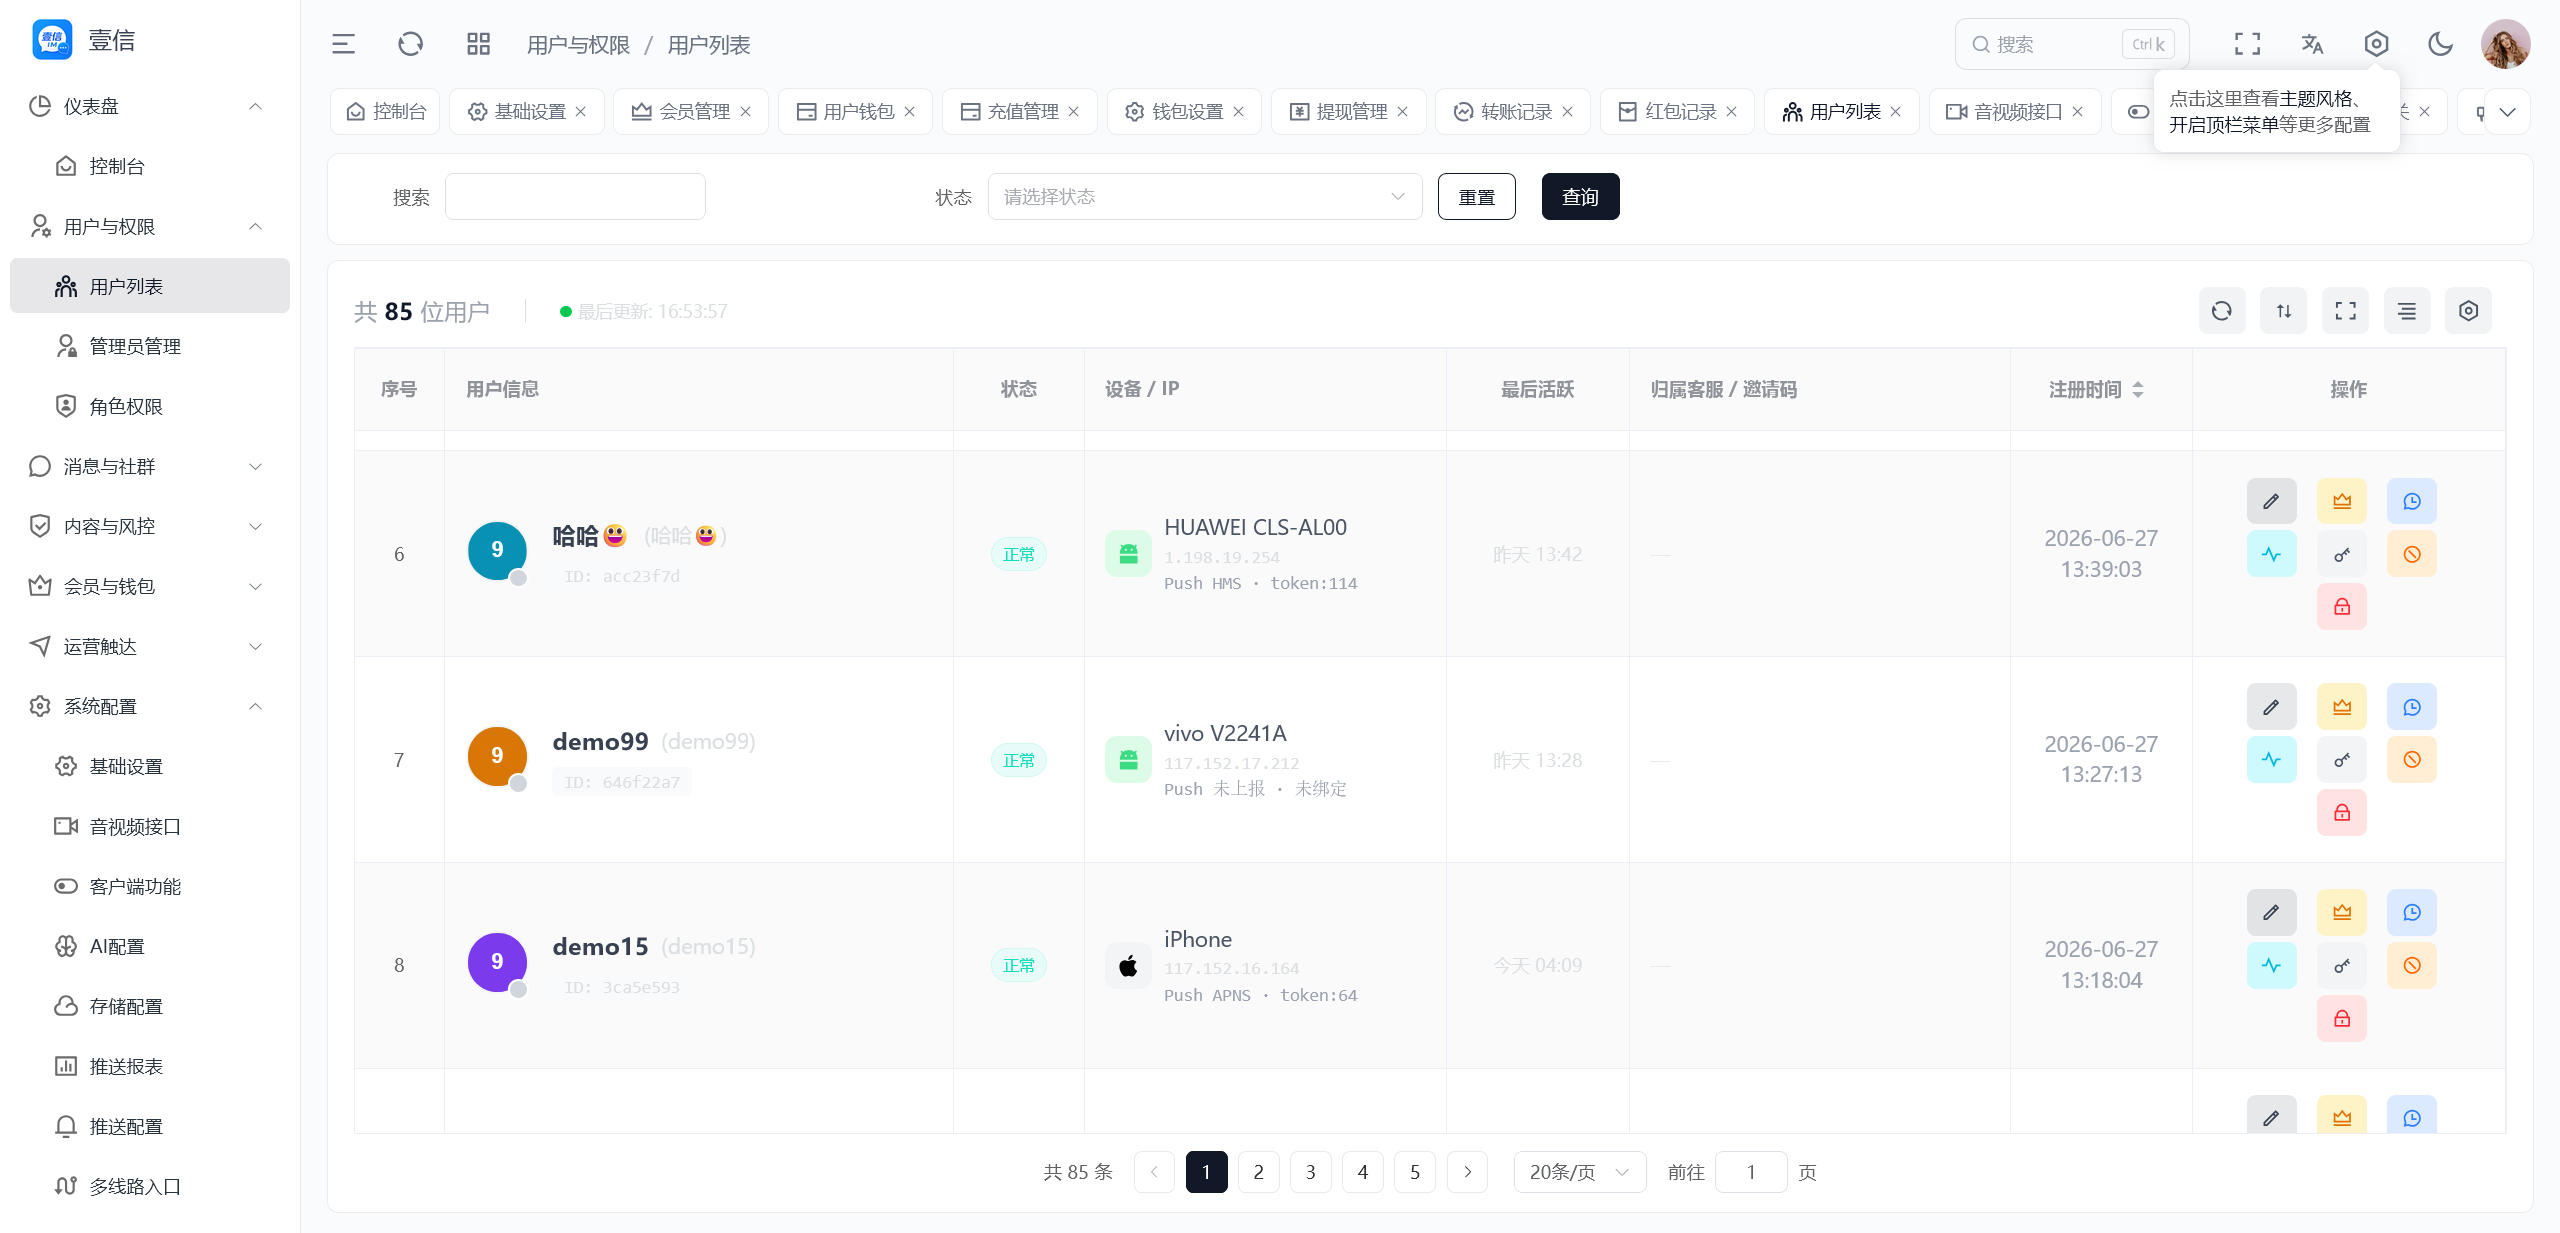Click the table sort arrows toolbar icon
The image size is (2560, 1233).
pos(2284,311)
